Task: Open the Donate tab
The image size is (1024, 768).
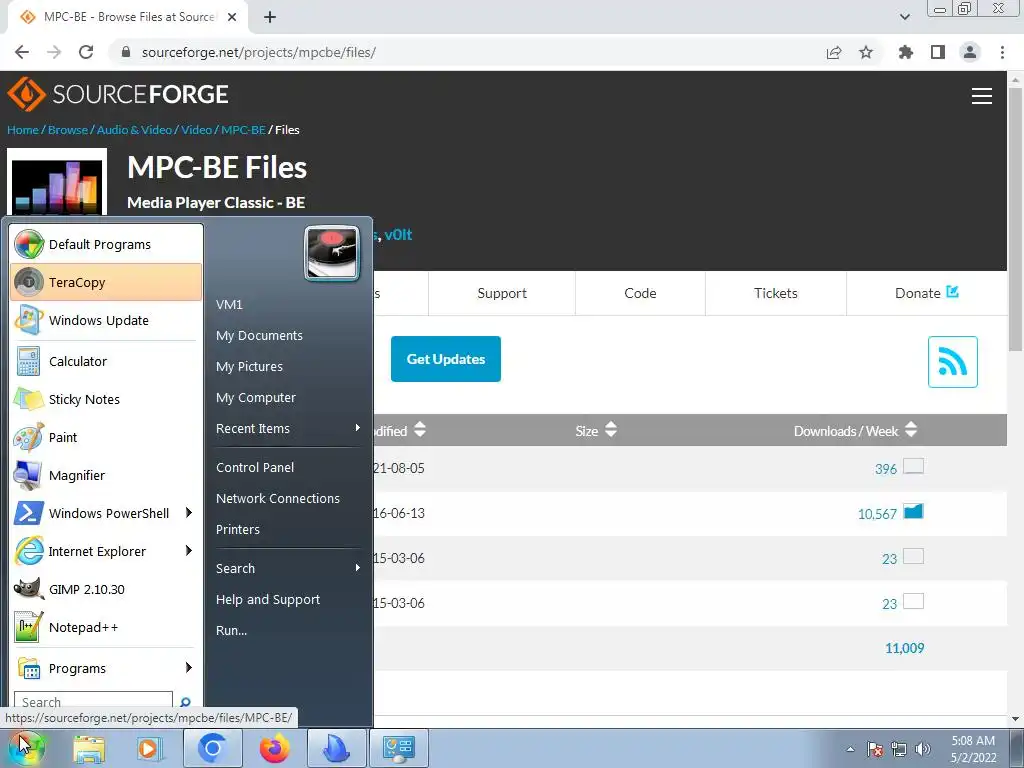Action: coord(927,293)
